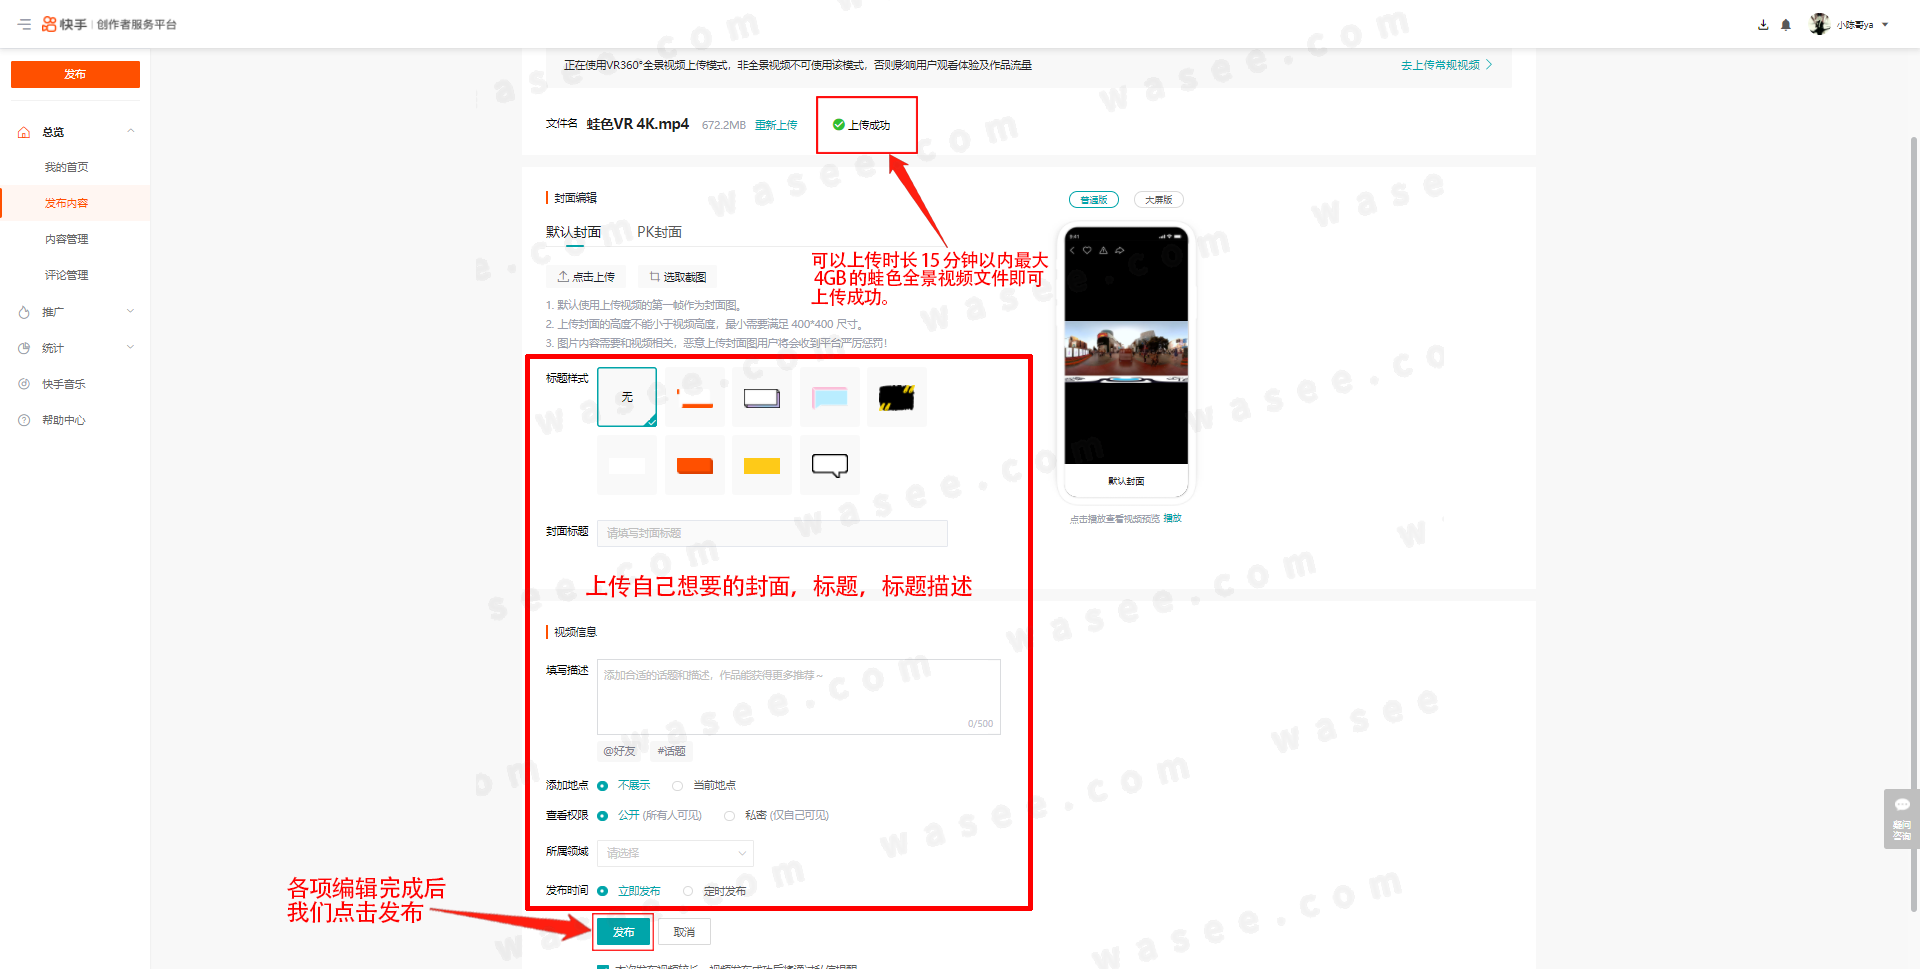Select 不展示 location radio
Viewport: 1920px width, 969px height.
tap(603, 786)
